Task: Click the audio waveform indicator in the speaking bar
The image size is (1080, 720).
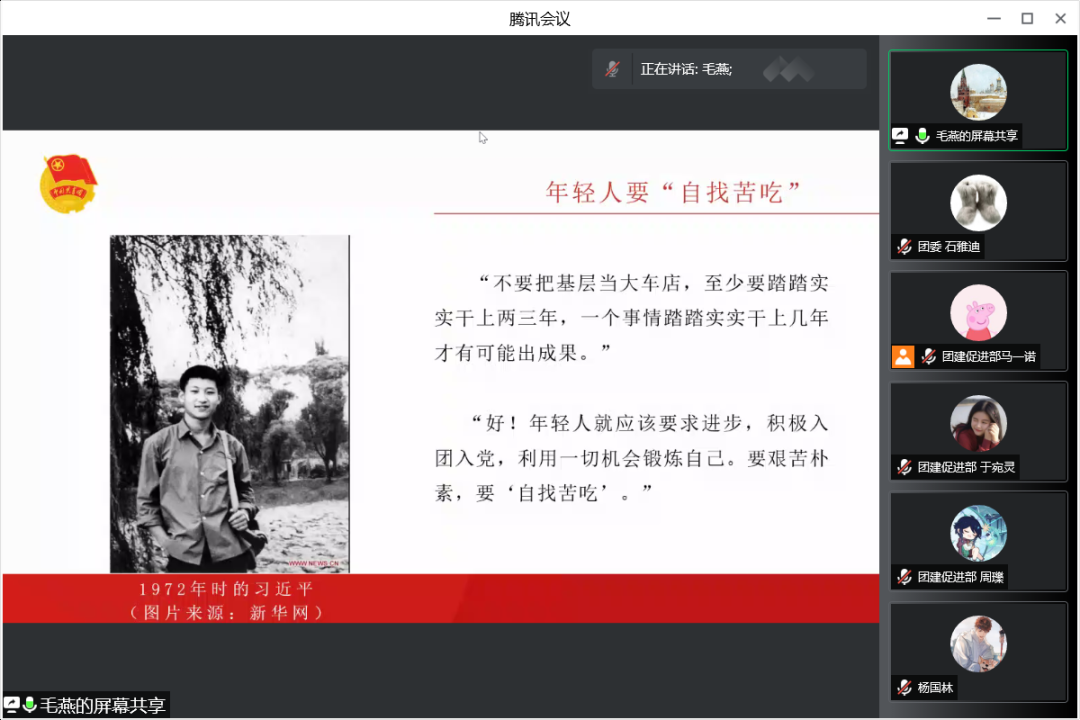Action: (789, 69)
